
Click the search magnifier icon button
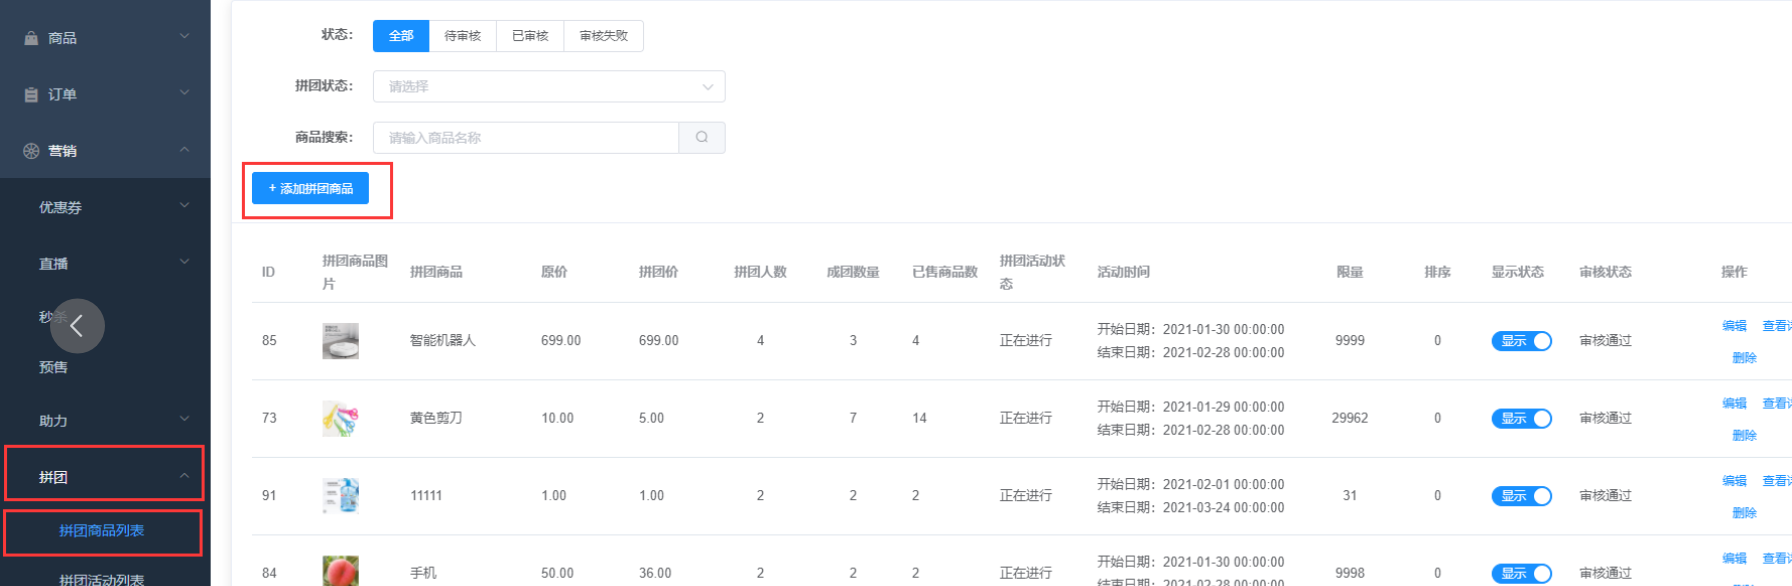(x=702, y=138)
